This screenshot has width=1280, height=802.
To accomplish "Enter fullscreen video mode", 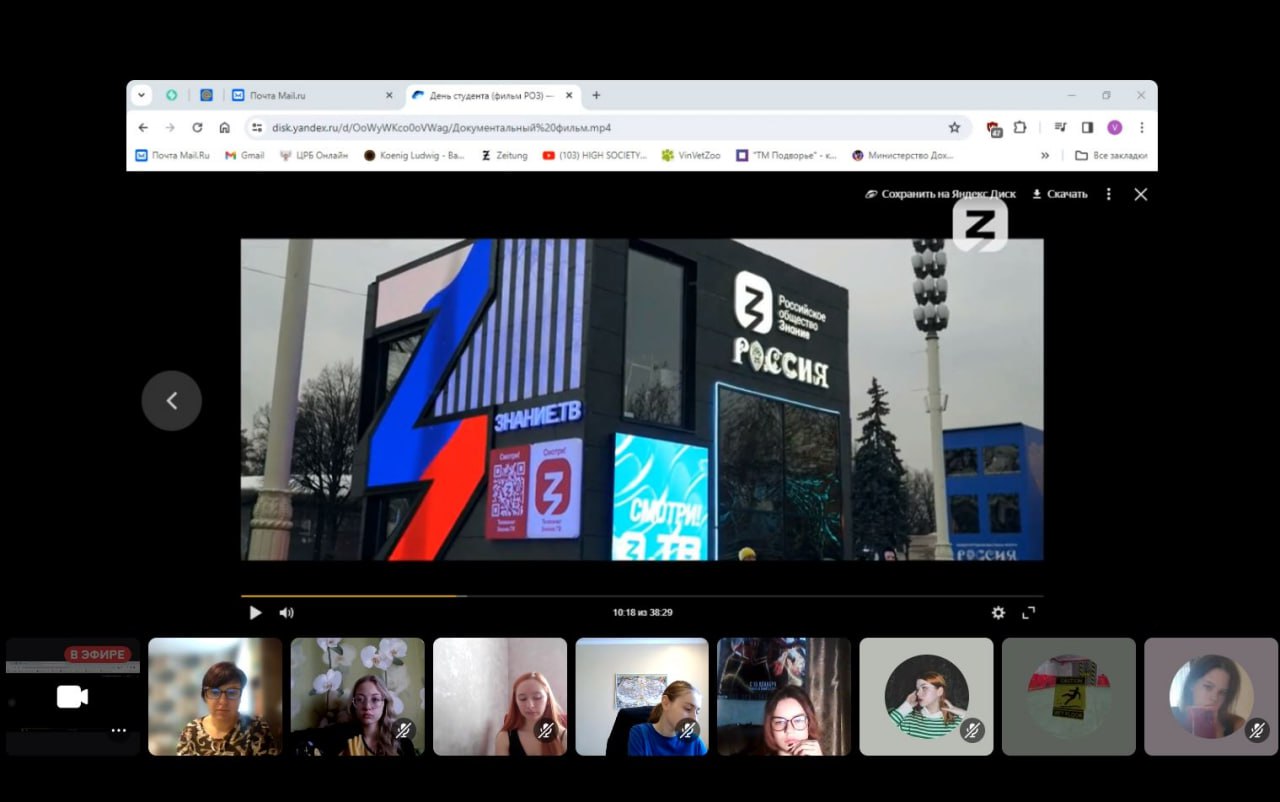I will 1028,613.
